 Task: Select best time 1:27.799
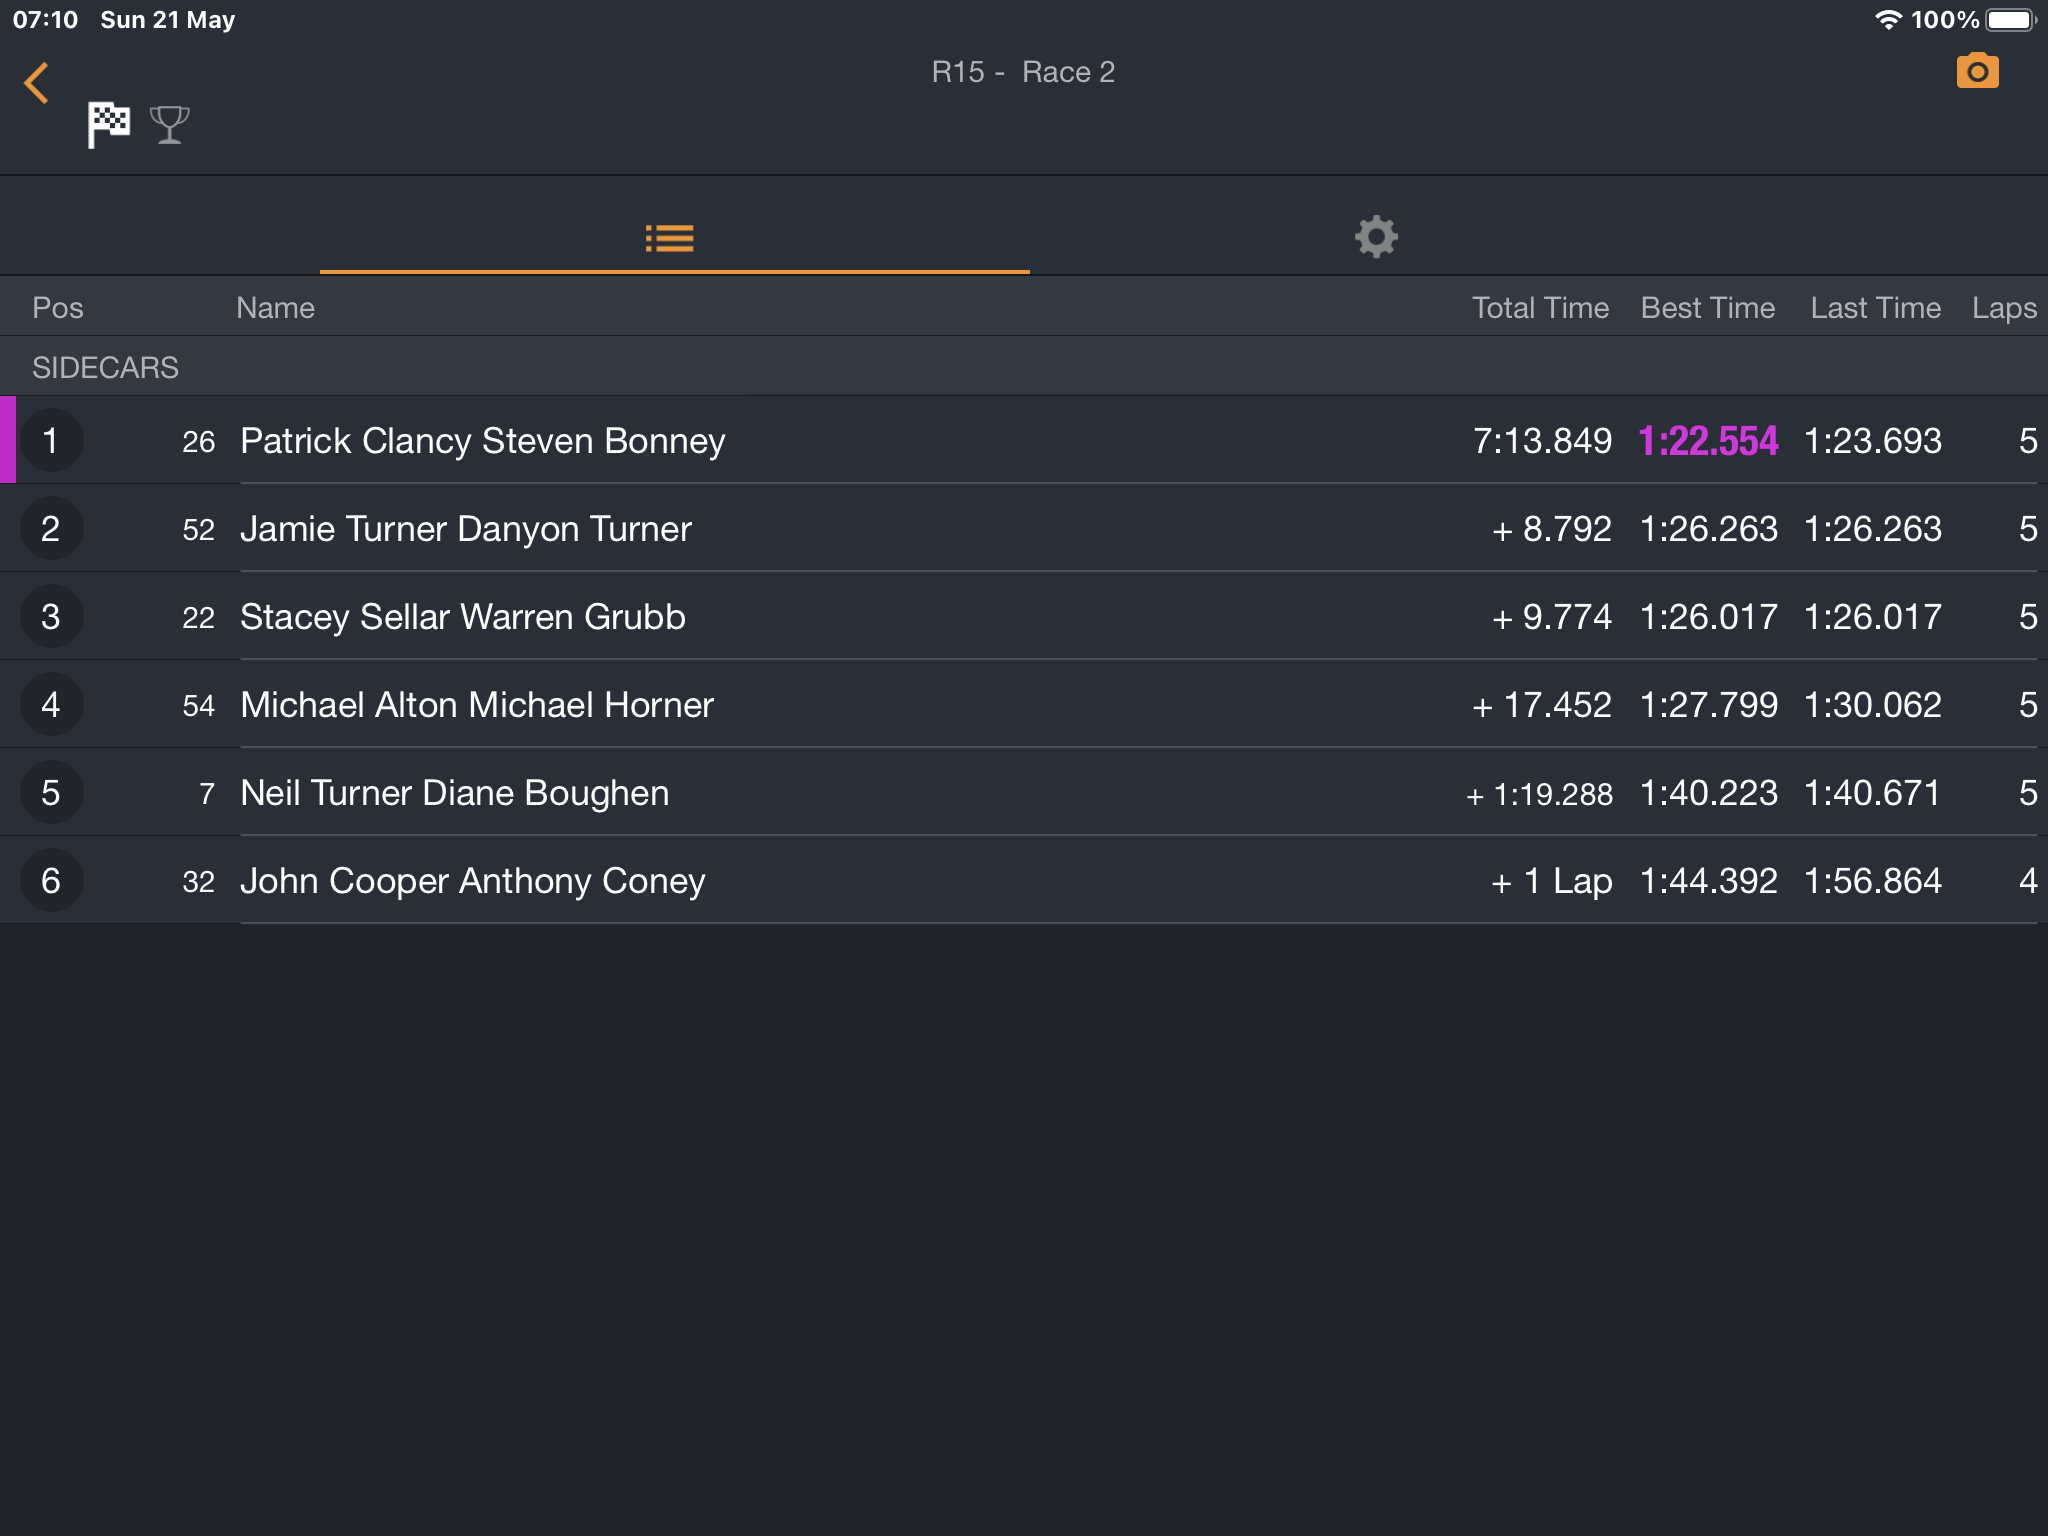pos(1709,705)
